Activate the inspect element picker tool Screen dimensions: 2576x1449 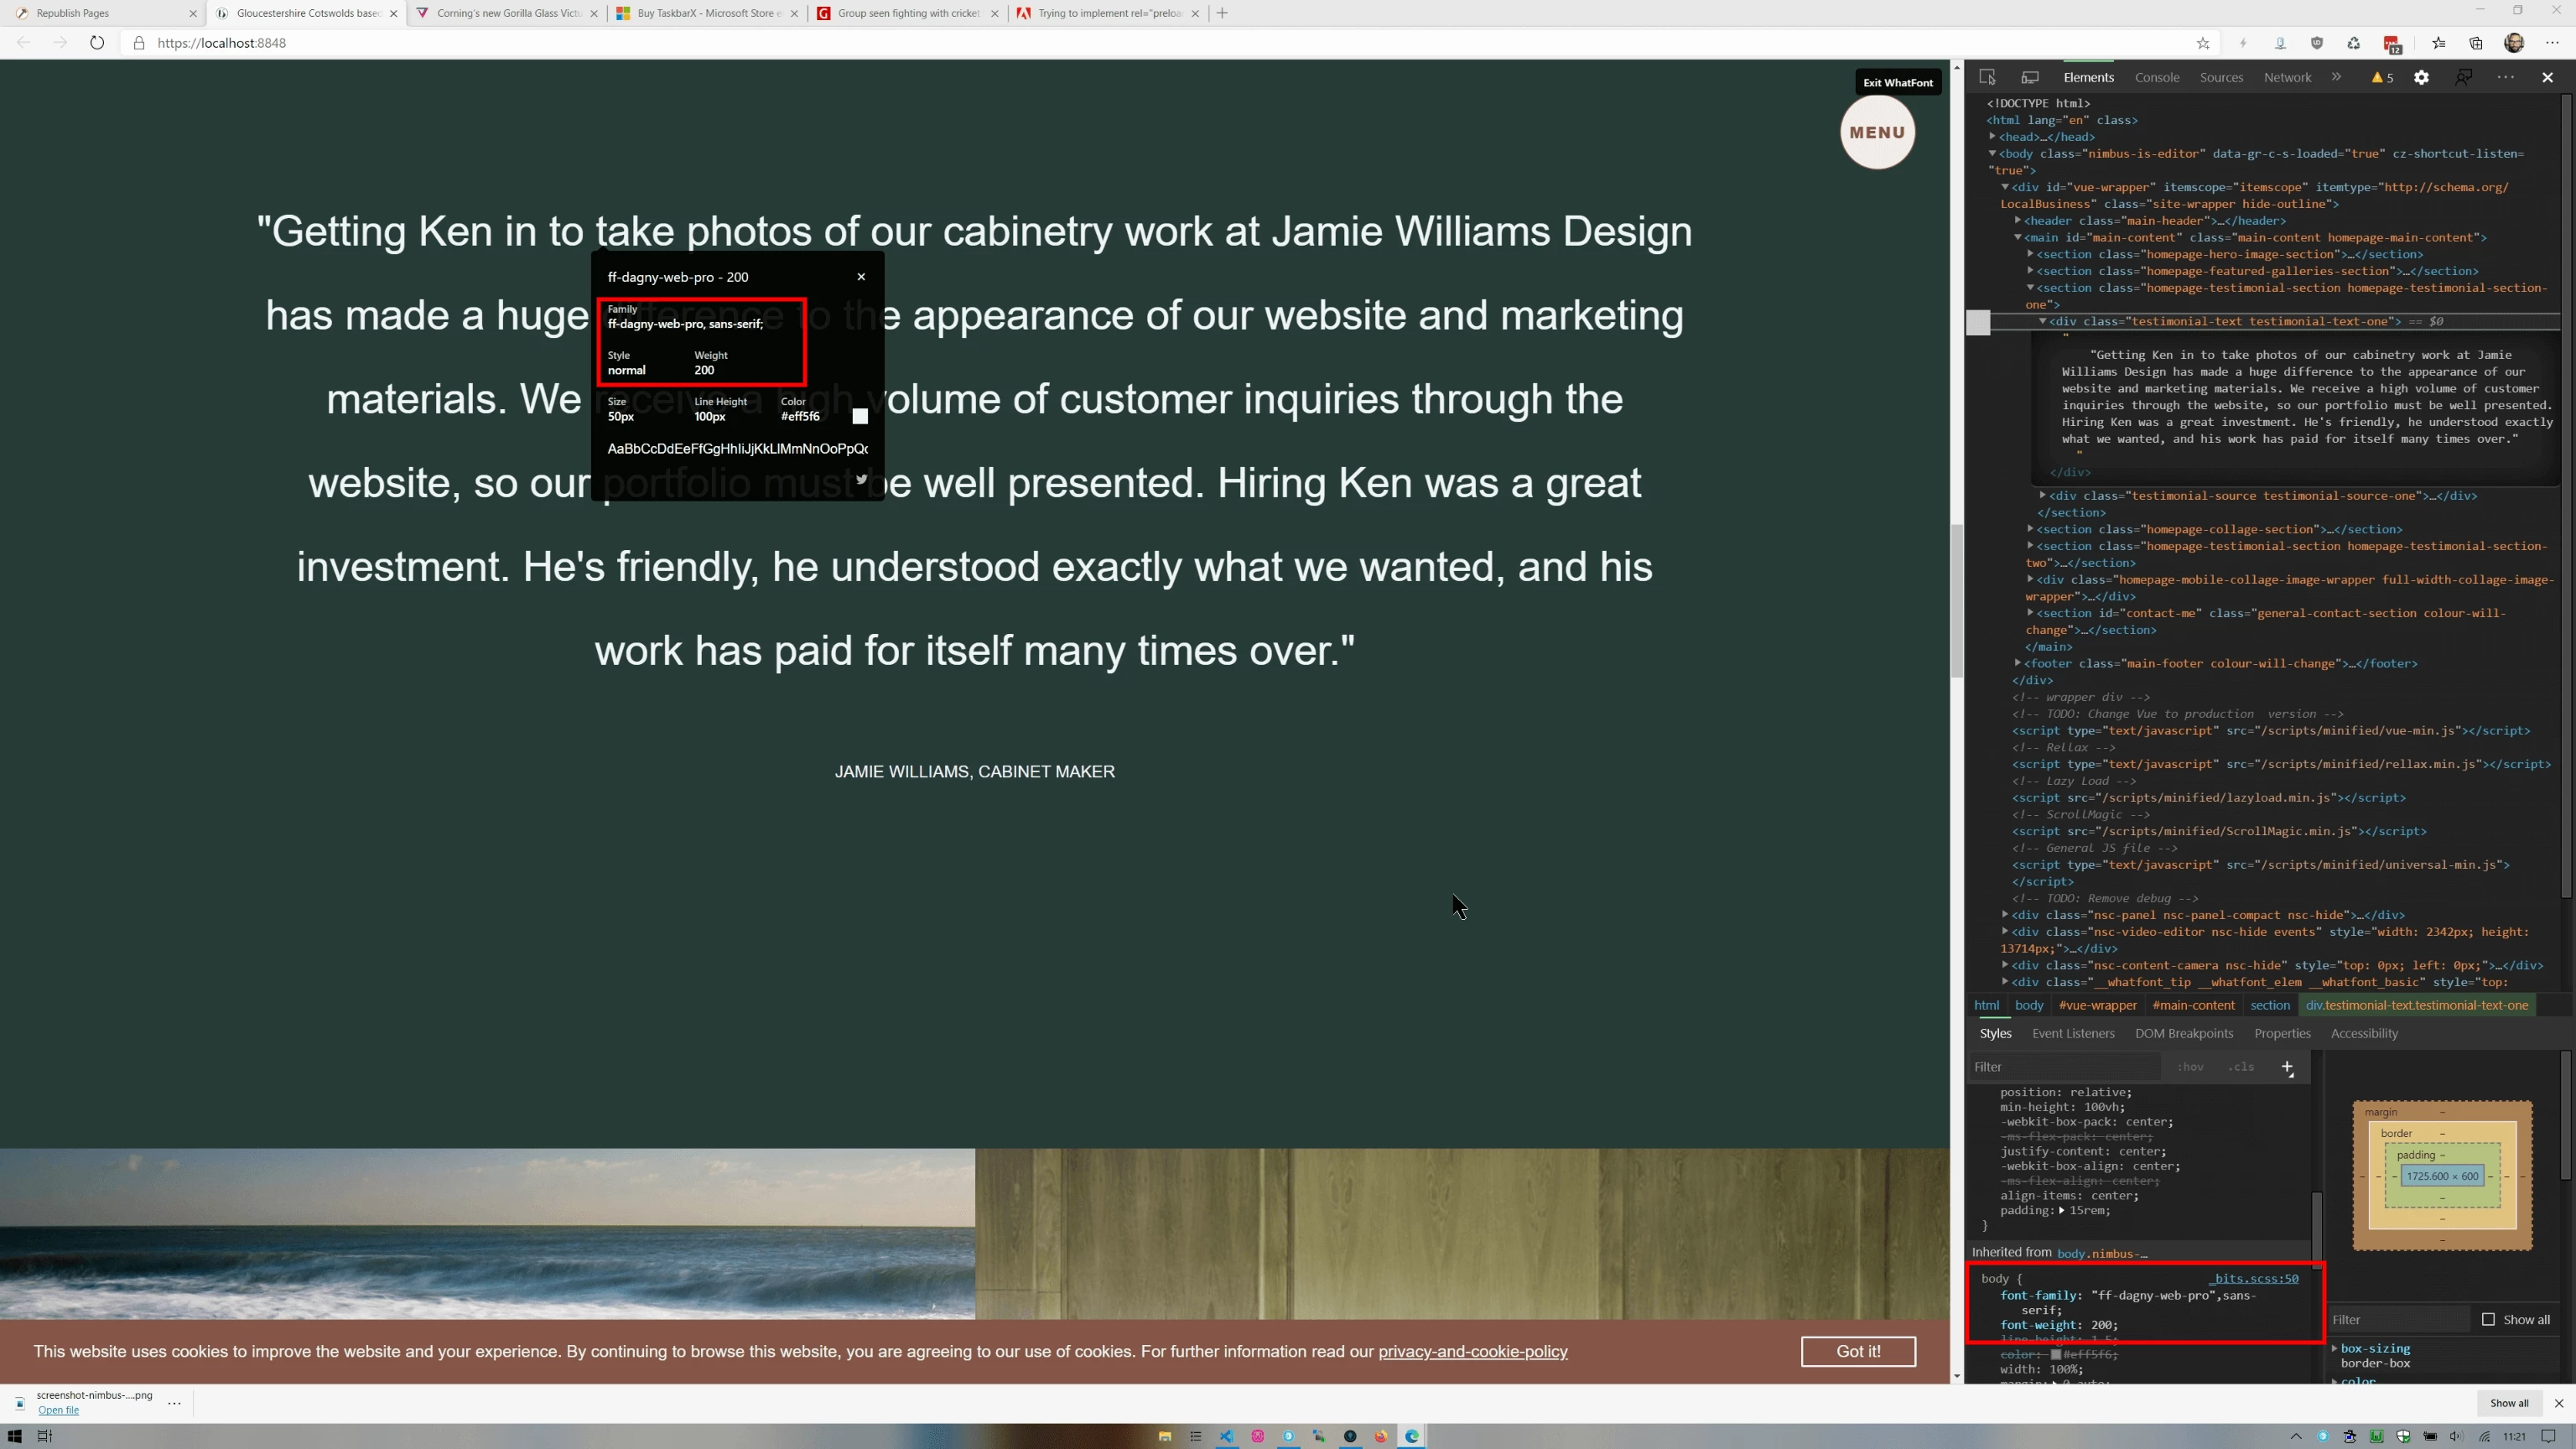(x=1987, y=77)
